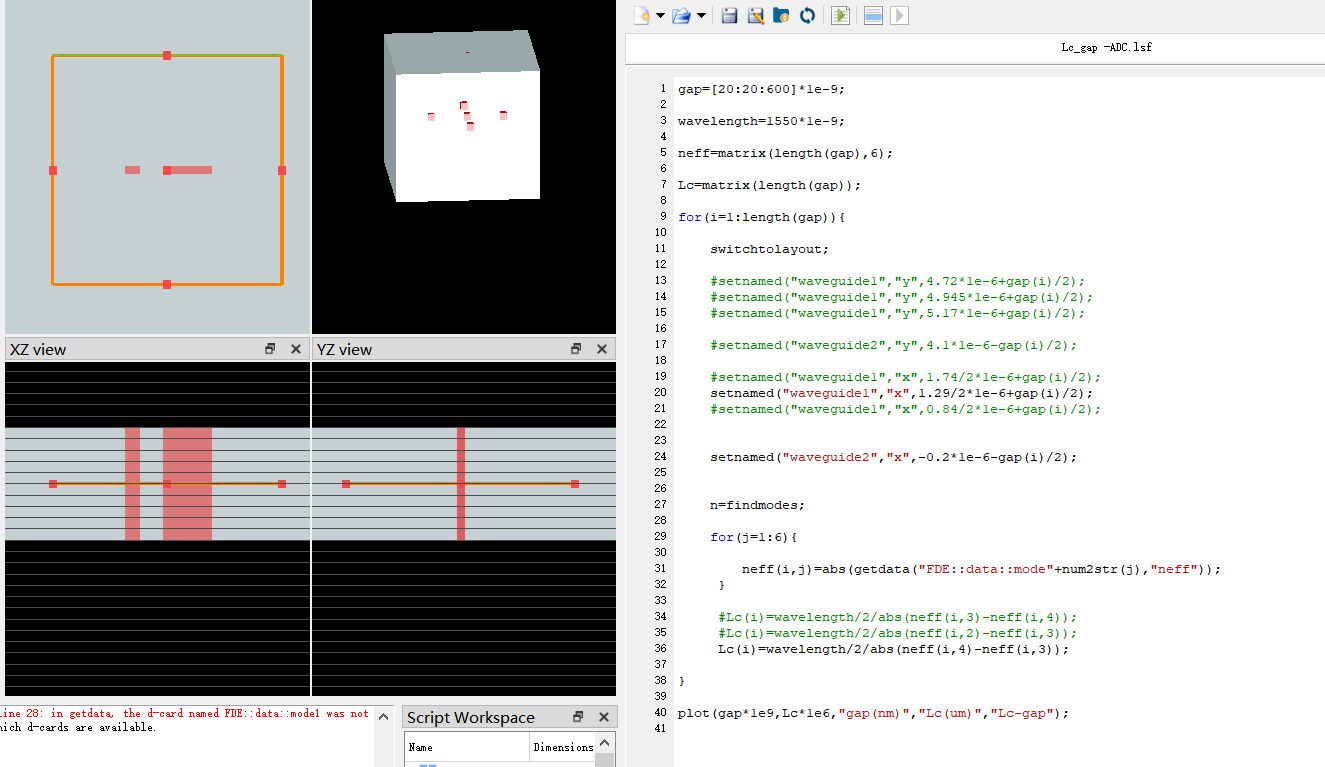Viewport: 1325px width, 767px height.
Task: Undock the XZ view panel
Action: coord(270,349)
